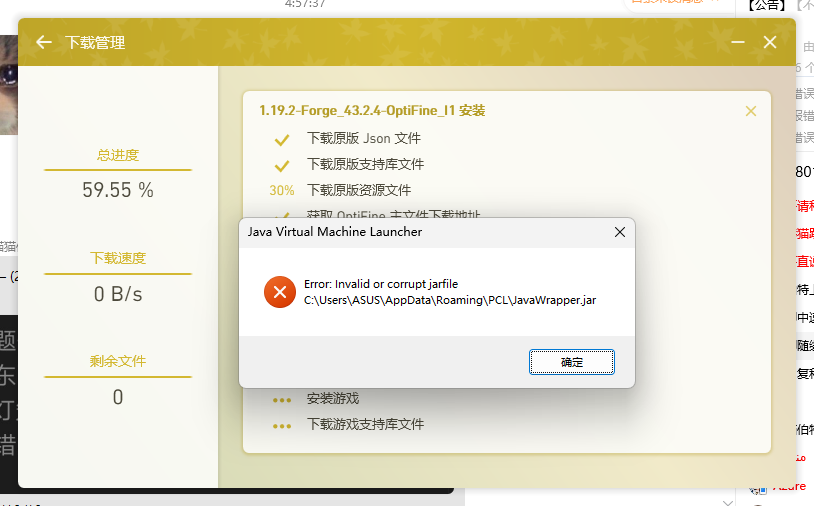Screen dimensions: 814x506
Task: Click the 1.19.2-Forge_43.2.4-OptiFine_I1 安装 title
Action: tap(372, 111)
